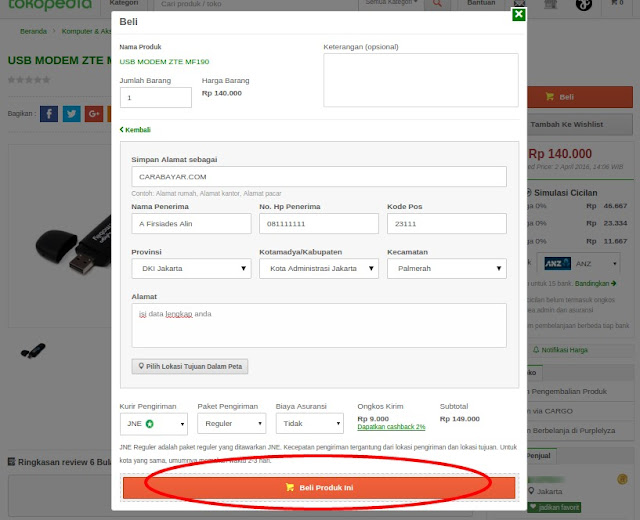Click the Beranda breadcrumb link

[33, 31]
